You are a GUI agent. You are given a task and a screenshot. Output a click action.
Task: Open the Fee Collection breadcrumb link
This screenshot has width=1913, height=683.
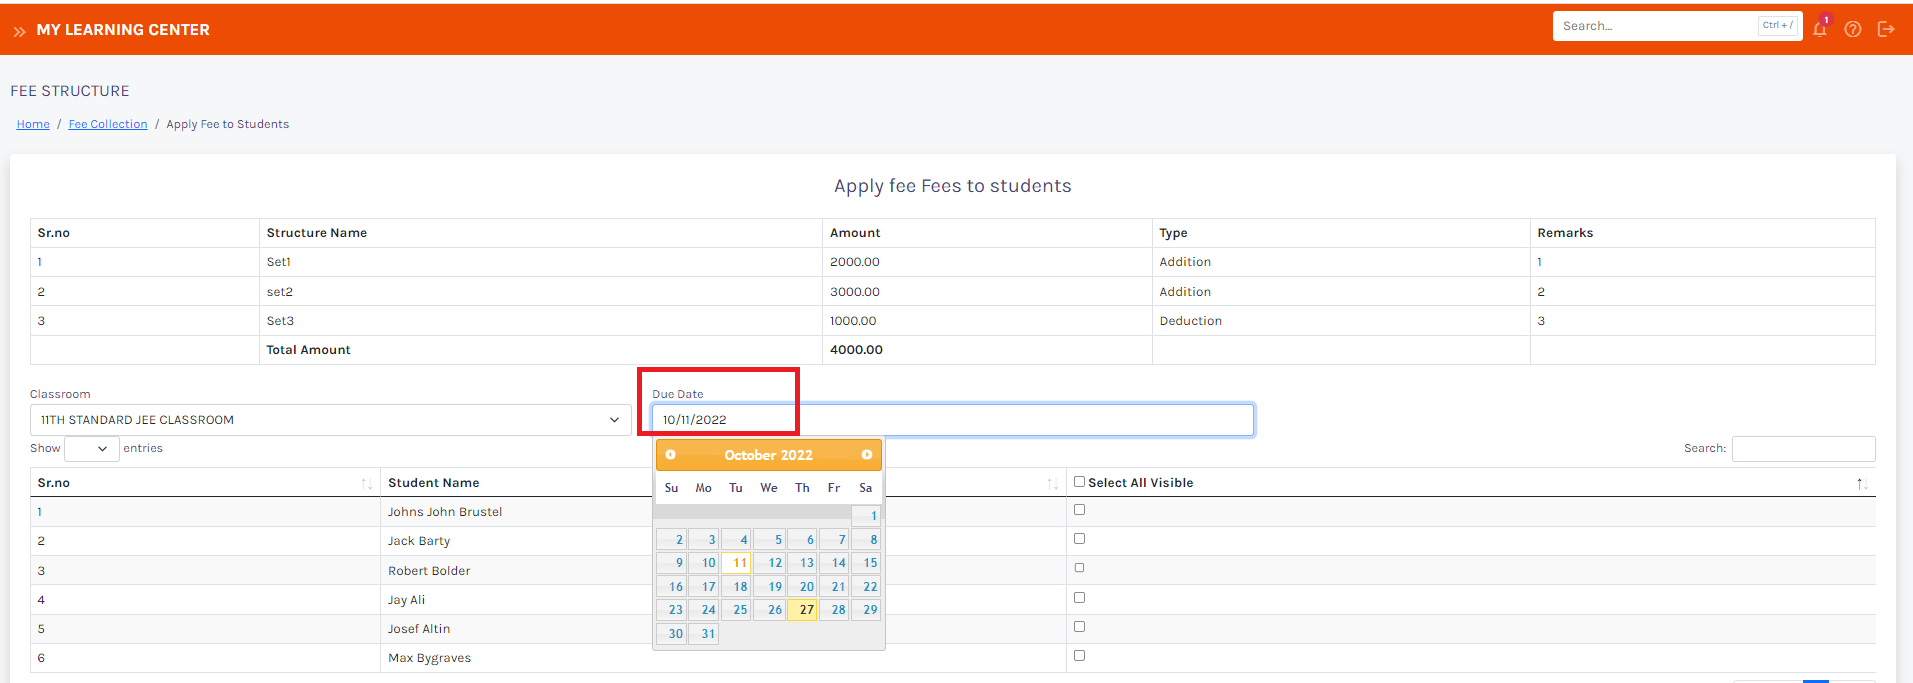(x=108, y=124)
